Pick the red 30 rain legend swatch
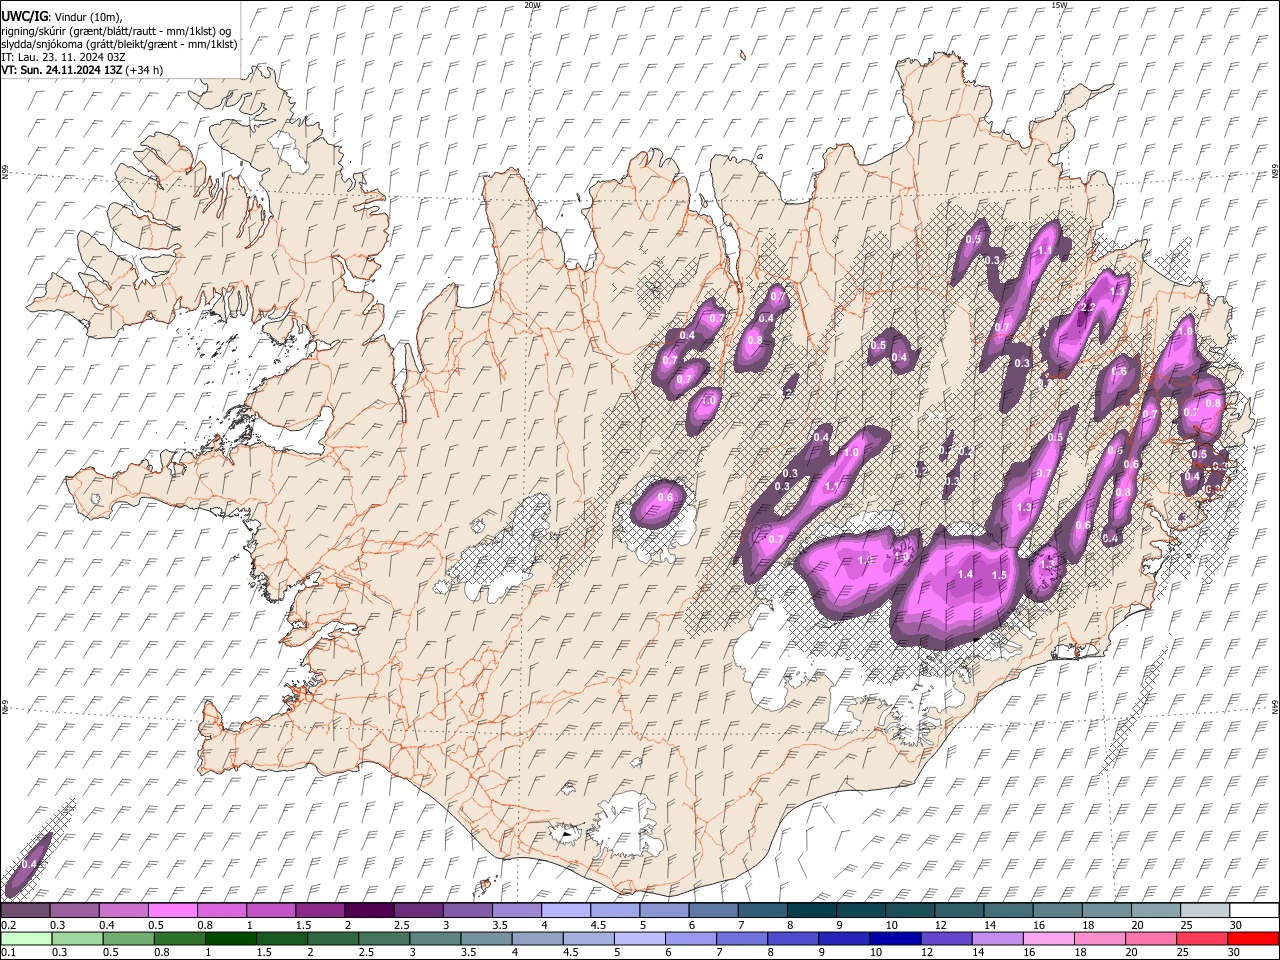Image resolution: width=1280 pixels, height=960 pixels. pos(1252,938)
